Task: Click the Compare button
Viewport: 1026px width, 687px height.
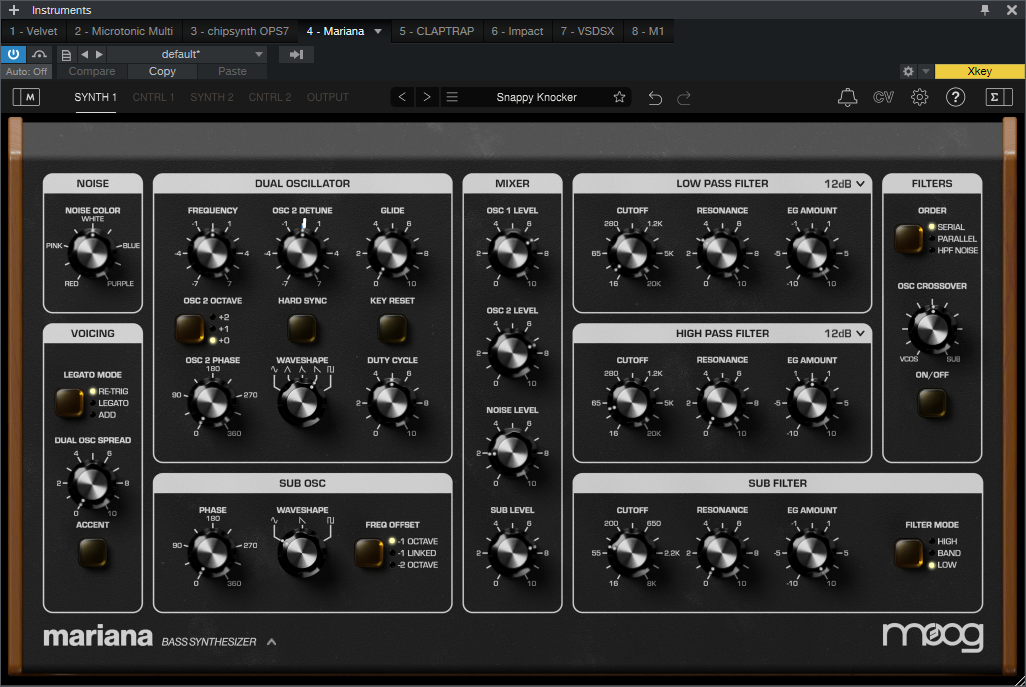Action: click(x=91, y=71)
